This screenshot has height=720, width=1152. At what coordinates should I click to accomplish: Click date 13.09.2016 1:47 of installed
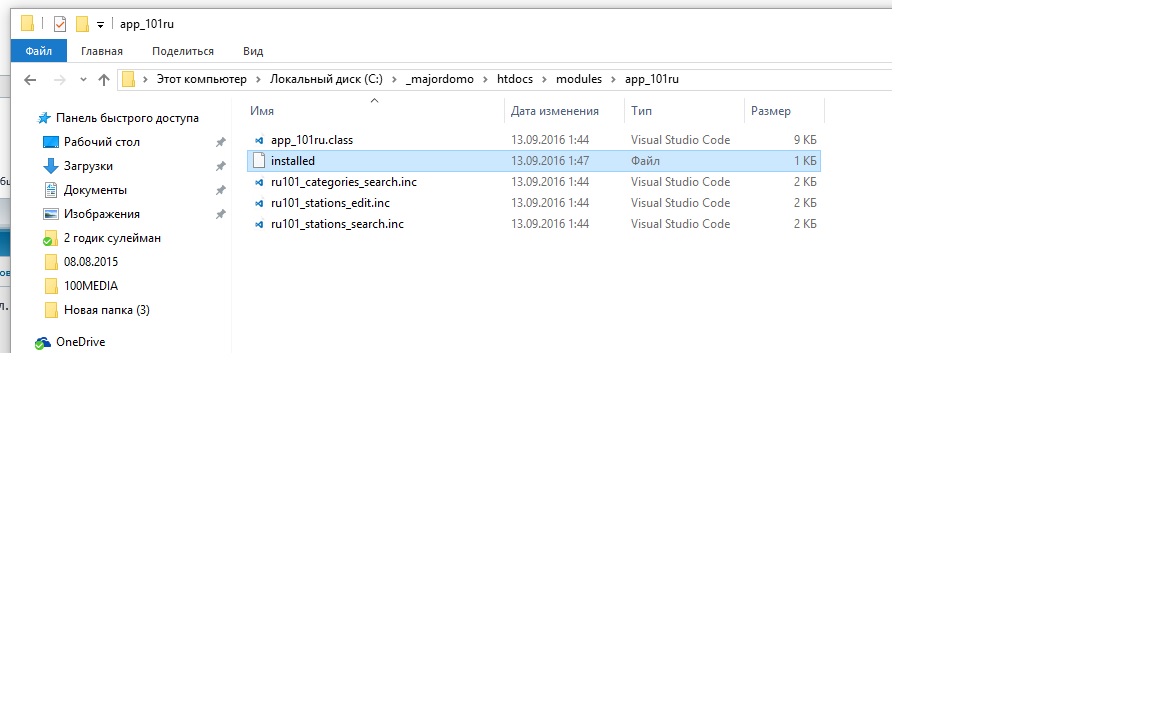550,161
